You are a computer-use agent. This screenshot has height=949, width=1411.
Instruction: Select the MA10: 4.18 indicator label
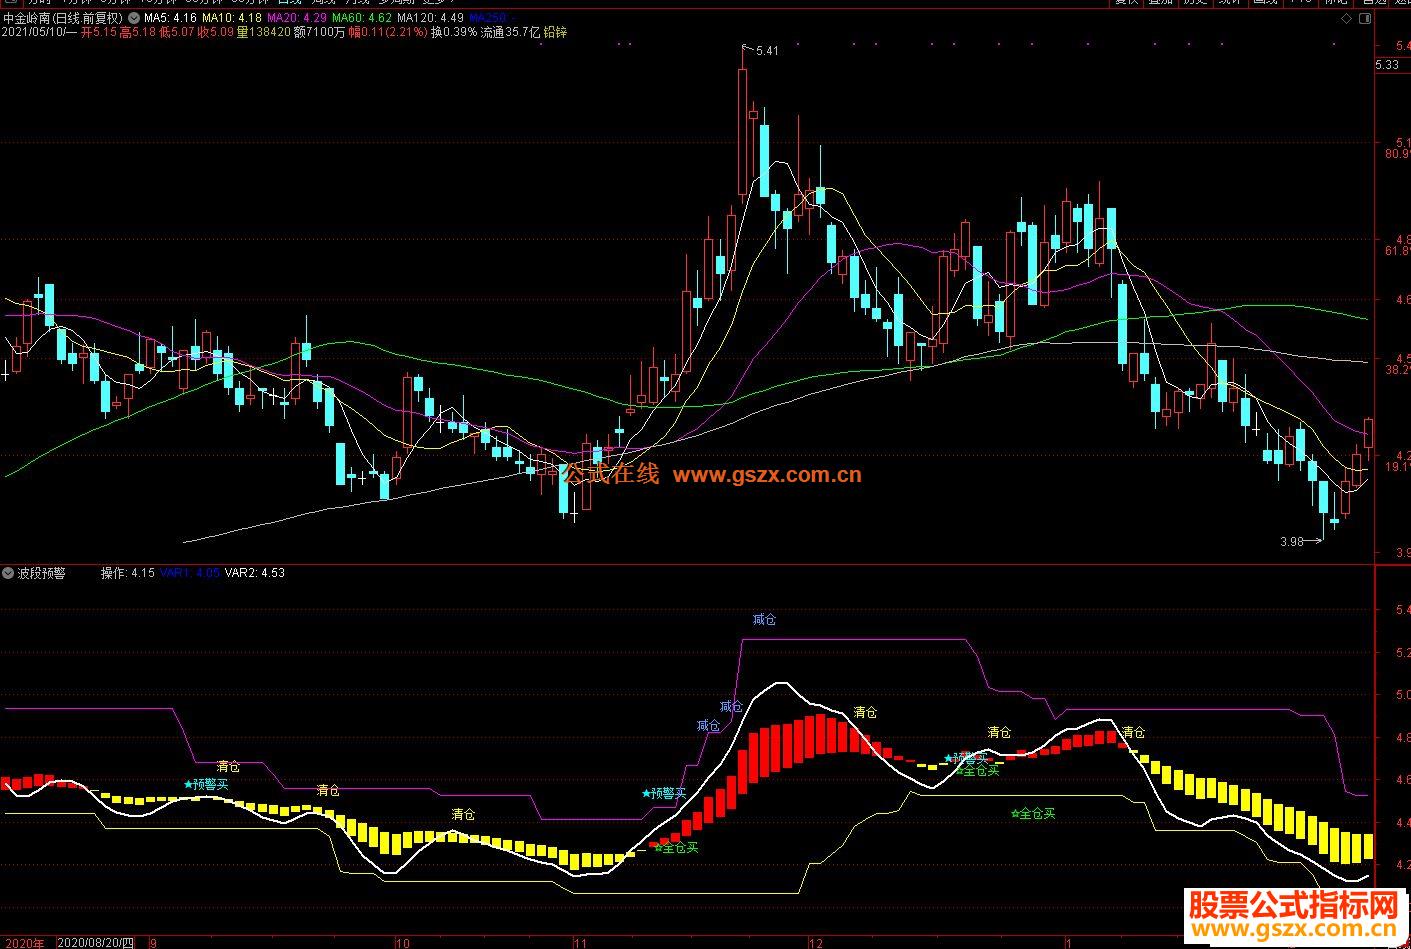(x=230, y=18)
